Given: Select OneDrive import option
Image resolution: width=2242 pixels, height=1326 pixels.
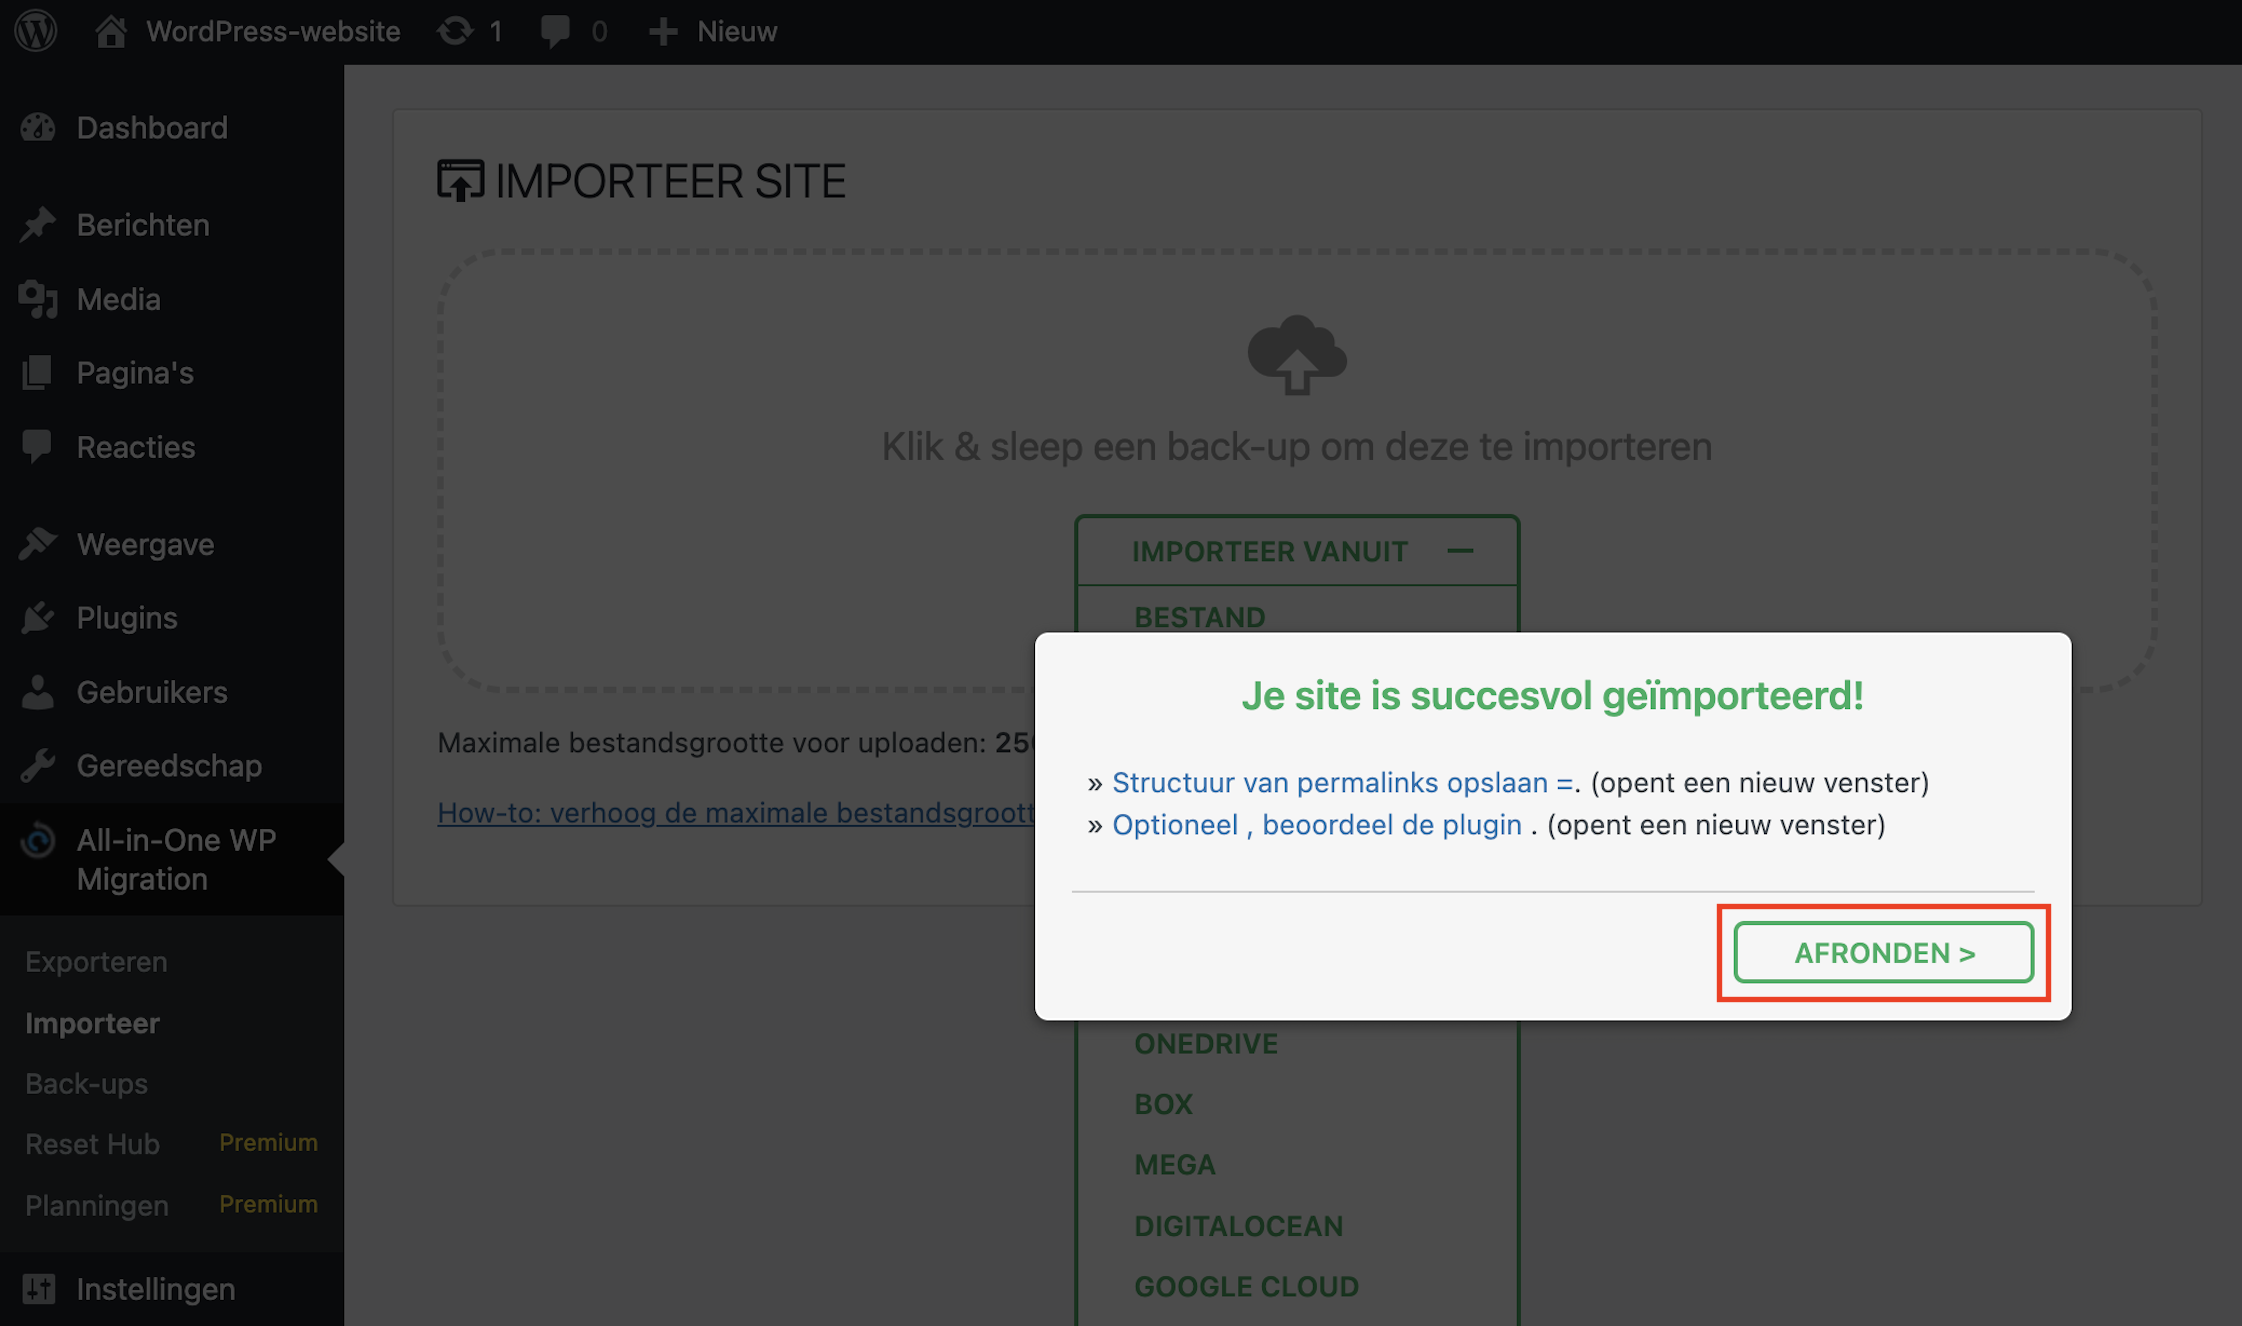Looking at the screenshot, I should click(1205, 1044).
